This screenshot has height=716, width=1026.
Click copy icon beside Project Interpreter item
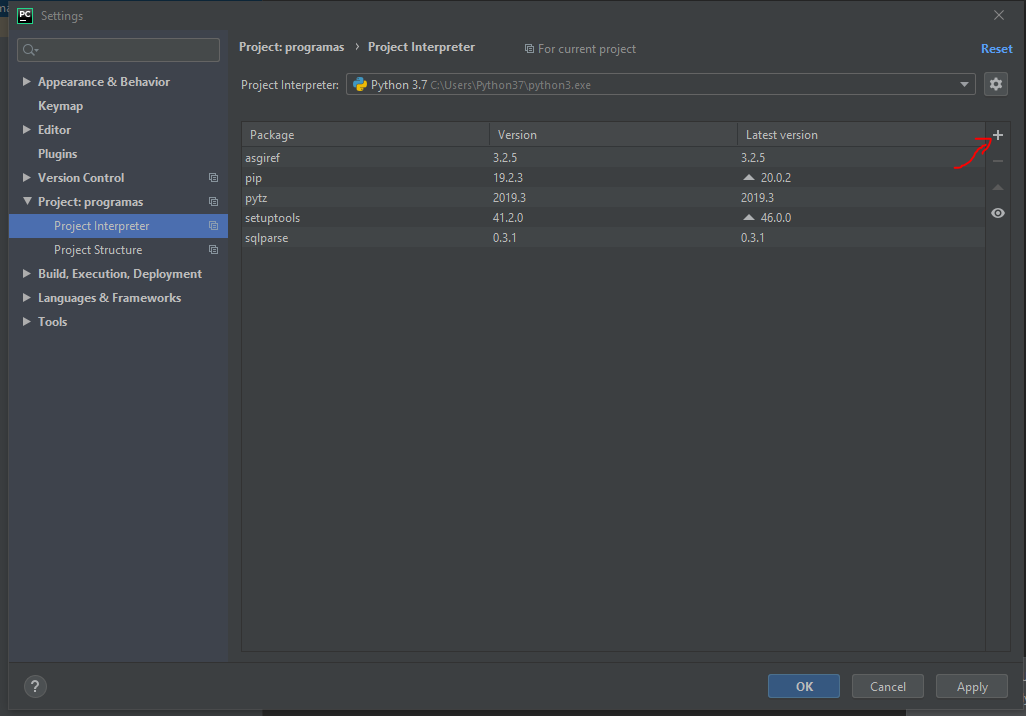click(x=213, y=226)
